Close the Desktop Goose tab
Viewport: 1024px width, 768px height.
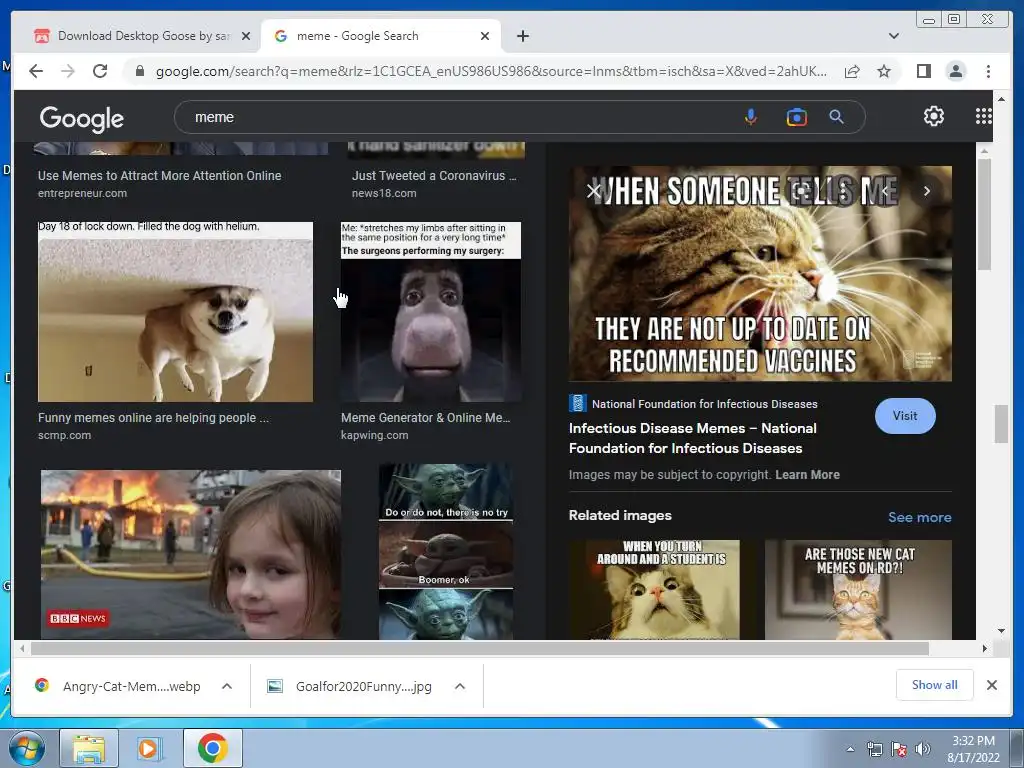point(246,36)
